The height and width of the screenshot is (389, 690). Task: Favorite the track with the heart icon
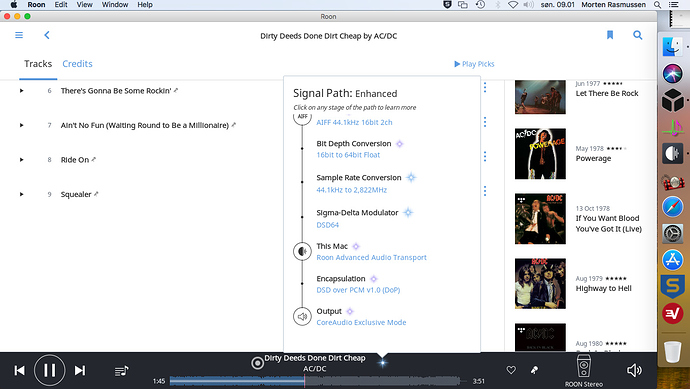511,370
